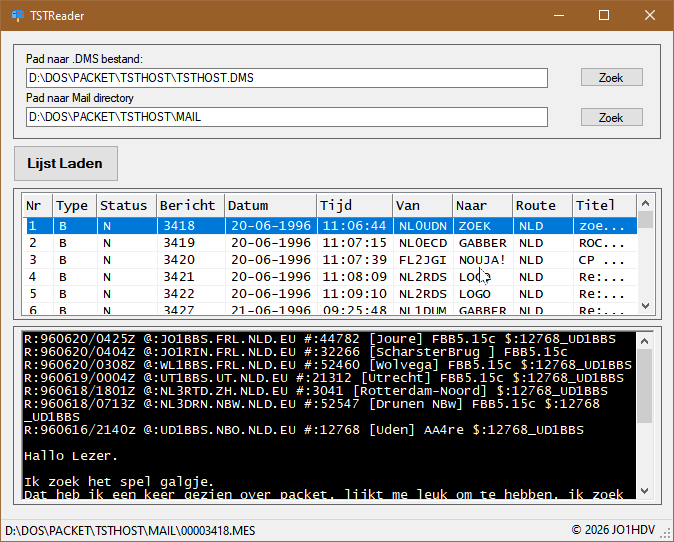Click the Tijd column header

353,205
